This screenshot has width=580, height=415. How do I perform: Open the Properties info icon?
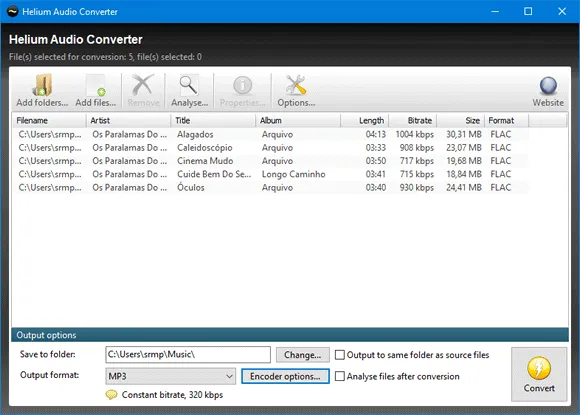click(242, 90)
